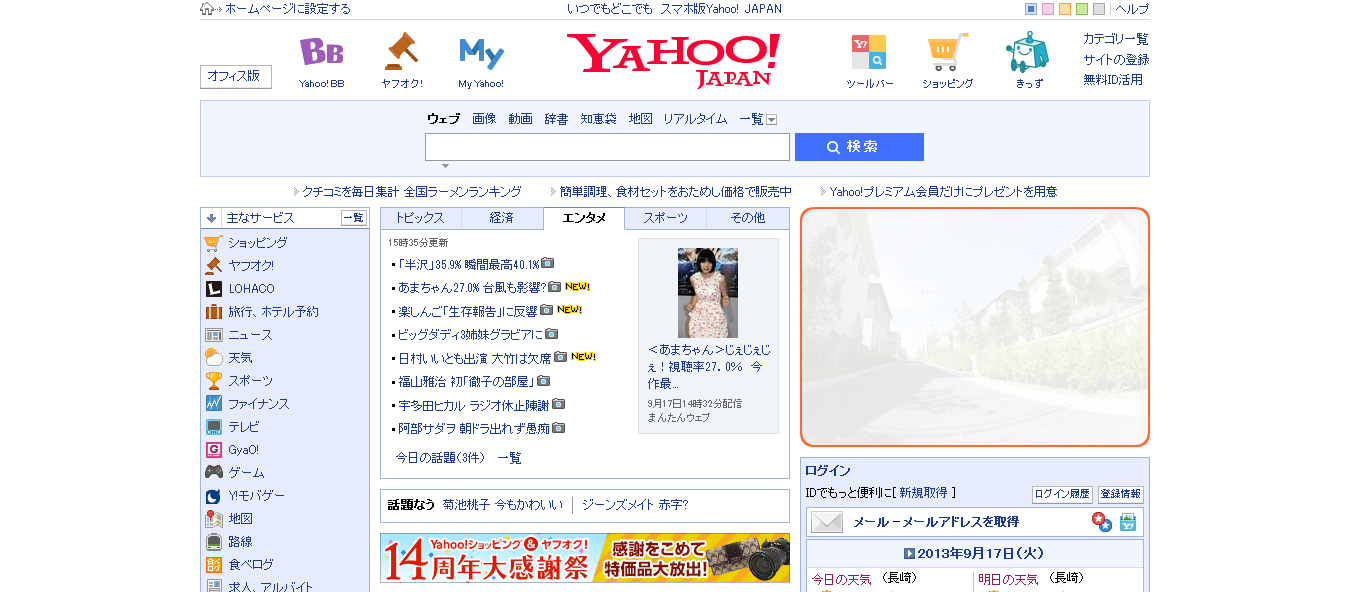Switch to the トピックス tab
The width and height of the screenshot is (1349, 592).
pyautogui.click(x=421, y=218)
